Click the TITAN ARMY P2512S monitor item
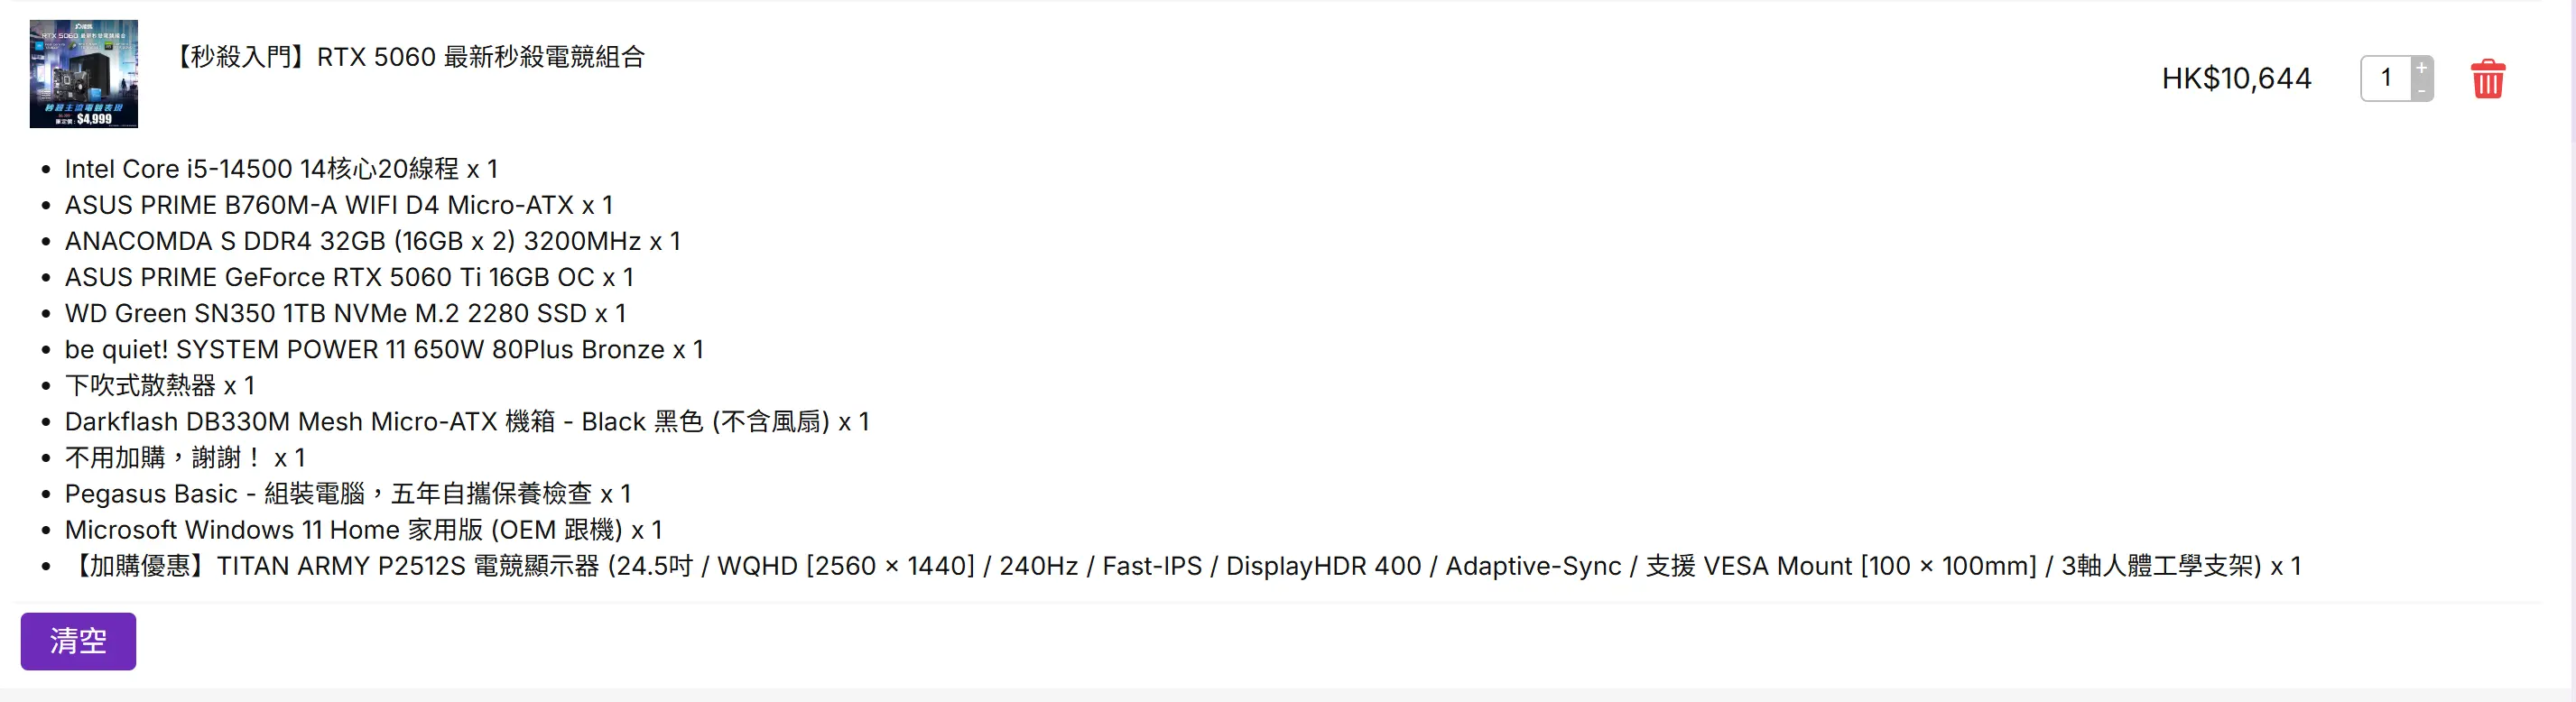This screenshot has width=2576, height=702. (1183, 566)
